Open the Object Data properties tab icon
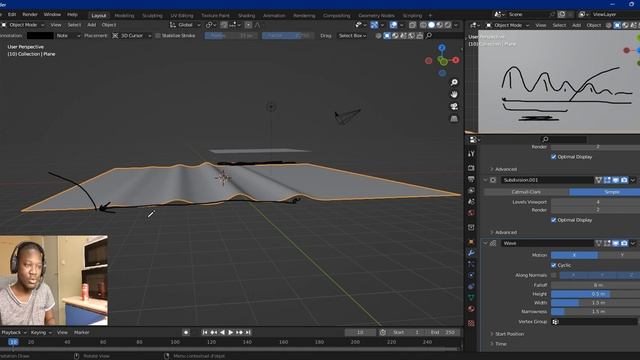640x360 pixels. (x=471, y=297)
